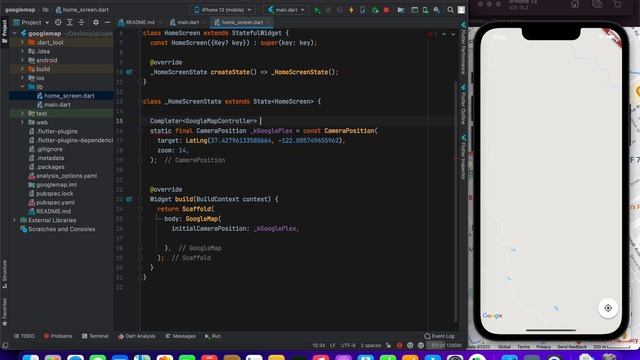Click the red error indicator in status bar
640x360 pixels.
(399, 345)
